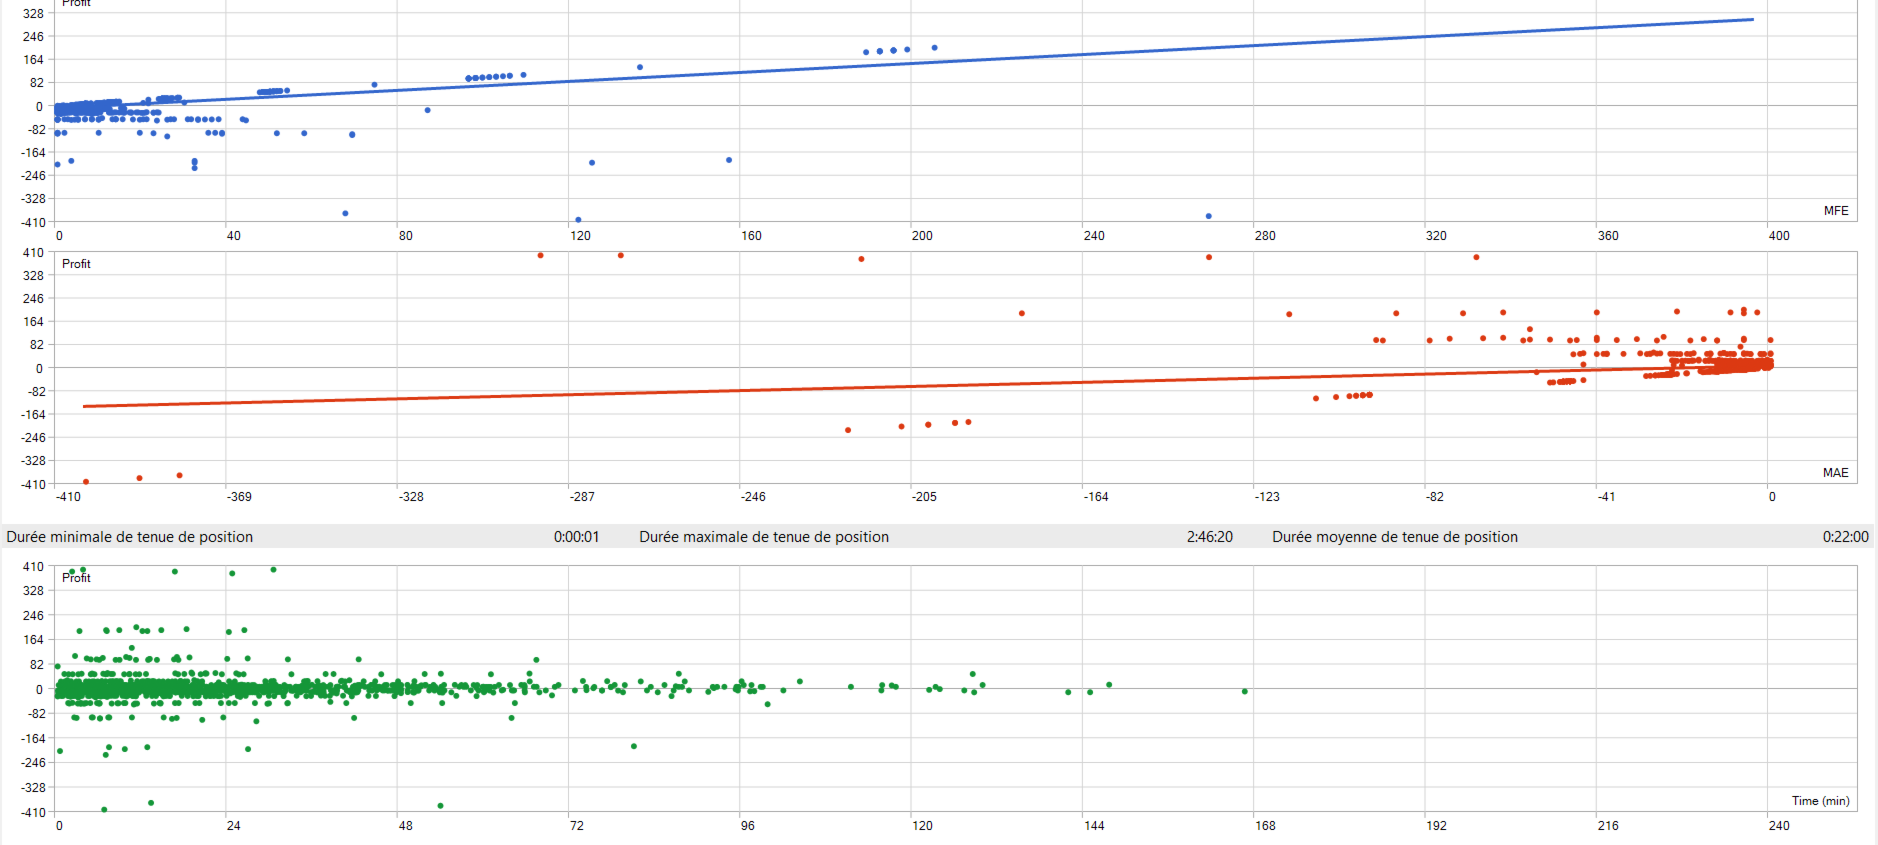
Task: Select 'Durée maximale de tenue de position' label
Action: point(764,537)
